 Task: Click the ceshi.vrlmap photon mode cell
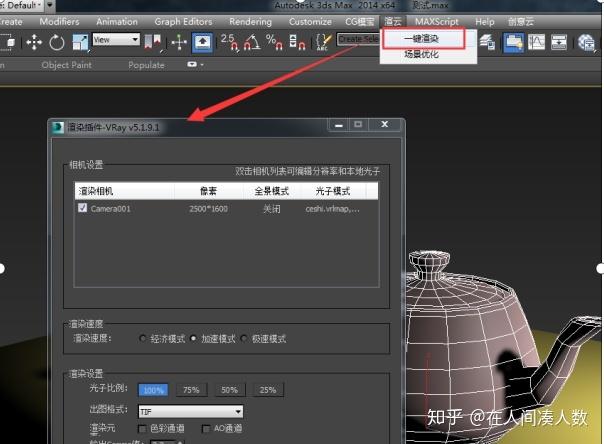coord(332,209)
